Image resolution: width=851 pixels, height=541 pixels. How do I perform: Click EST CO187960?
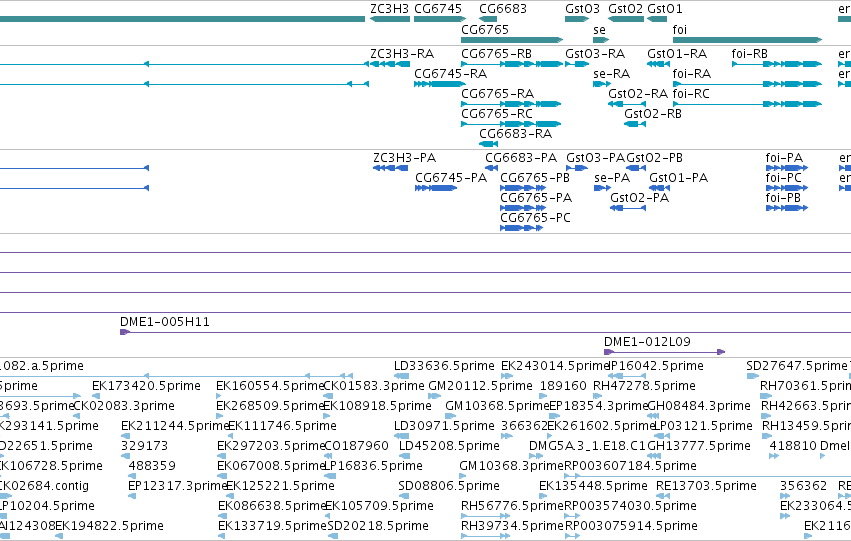pos(328,456)
